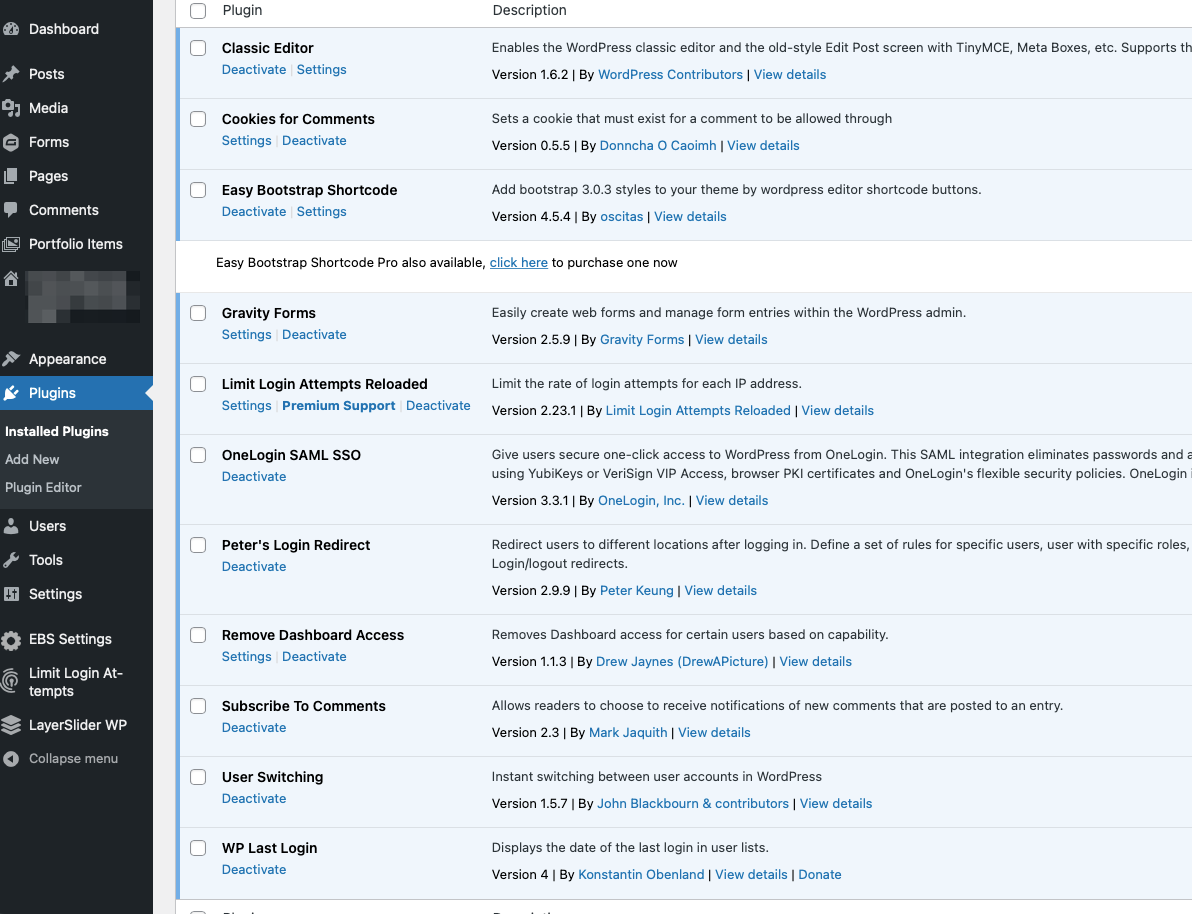Select the OneLogin SAML SSO checkbox
1192x914 pixels.
coord(198,455)
